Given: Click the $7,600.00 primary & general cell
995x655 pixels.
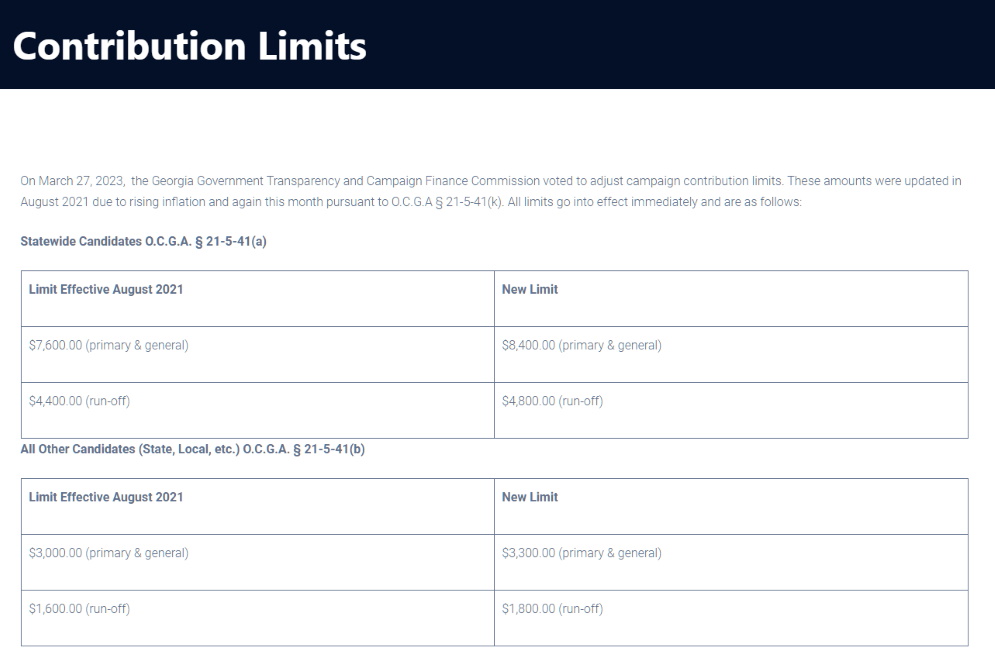Looking at the screenshot, I should (x=258, y=354).
